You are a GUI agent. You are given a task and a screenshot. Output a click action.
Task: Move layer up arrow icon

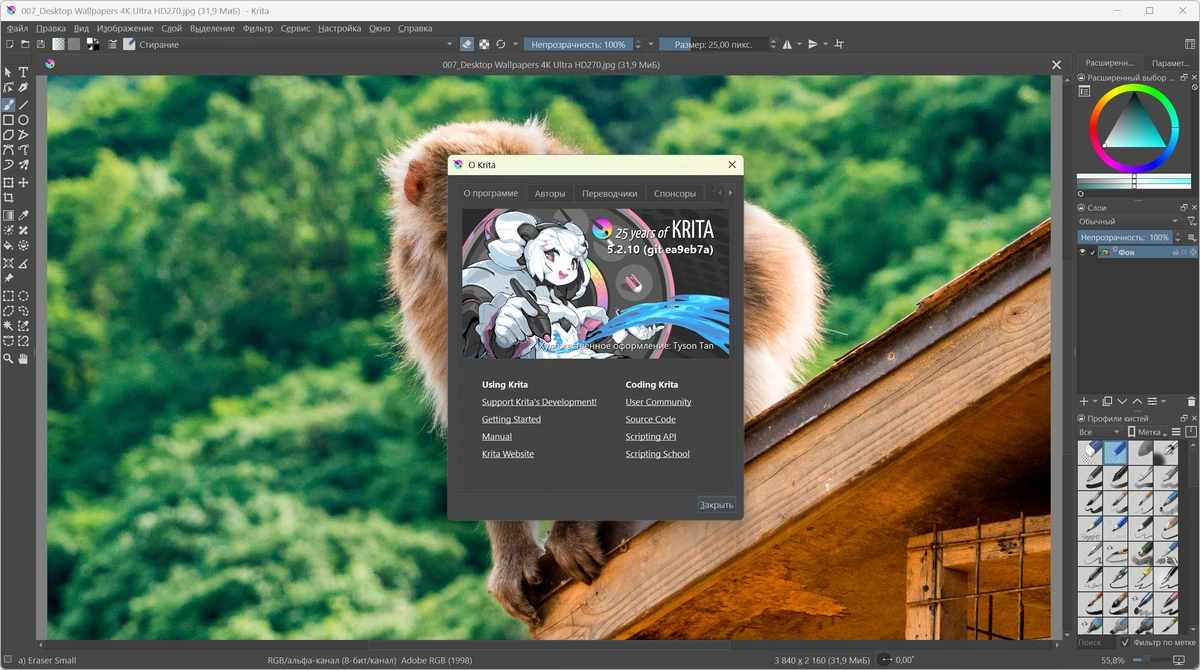tap(1137, 401)
